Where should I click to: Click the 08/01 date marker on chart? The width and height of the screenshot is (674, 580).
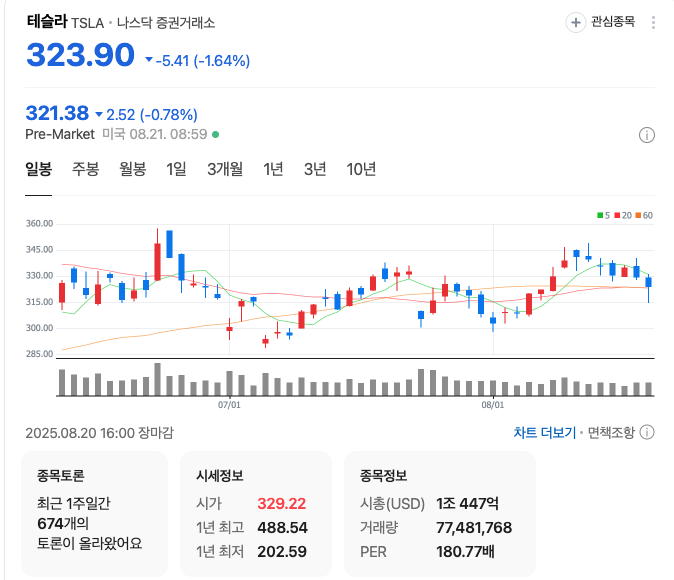pos(493,405)
